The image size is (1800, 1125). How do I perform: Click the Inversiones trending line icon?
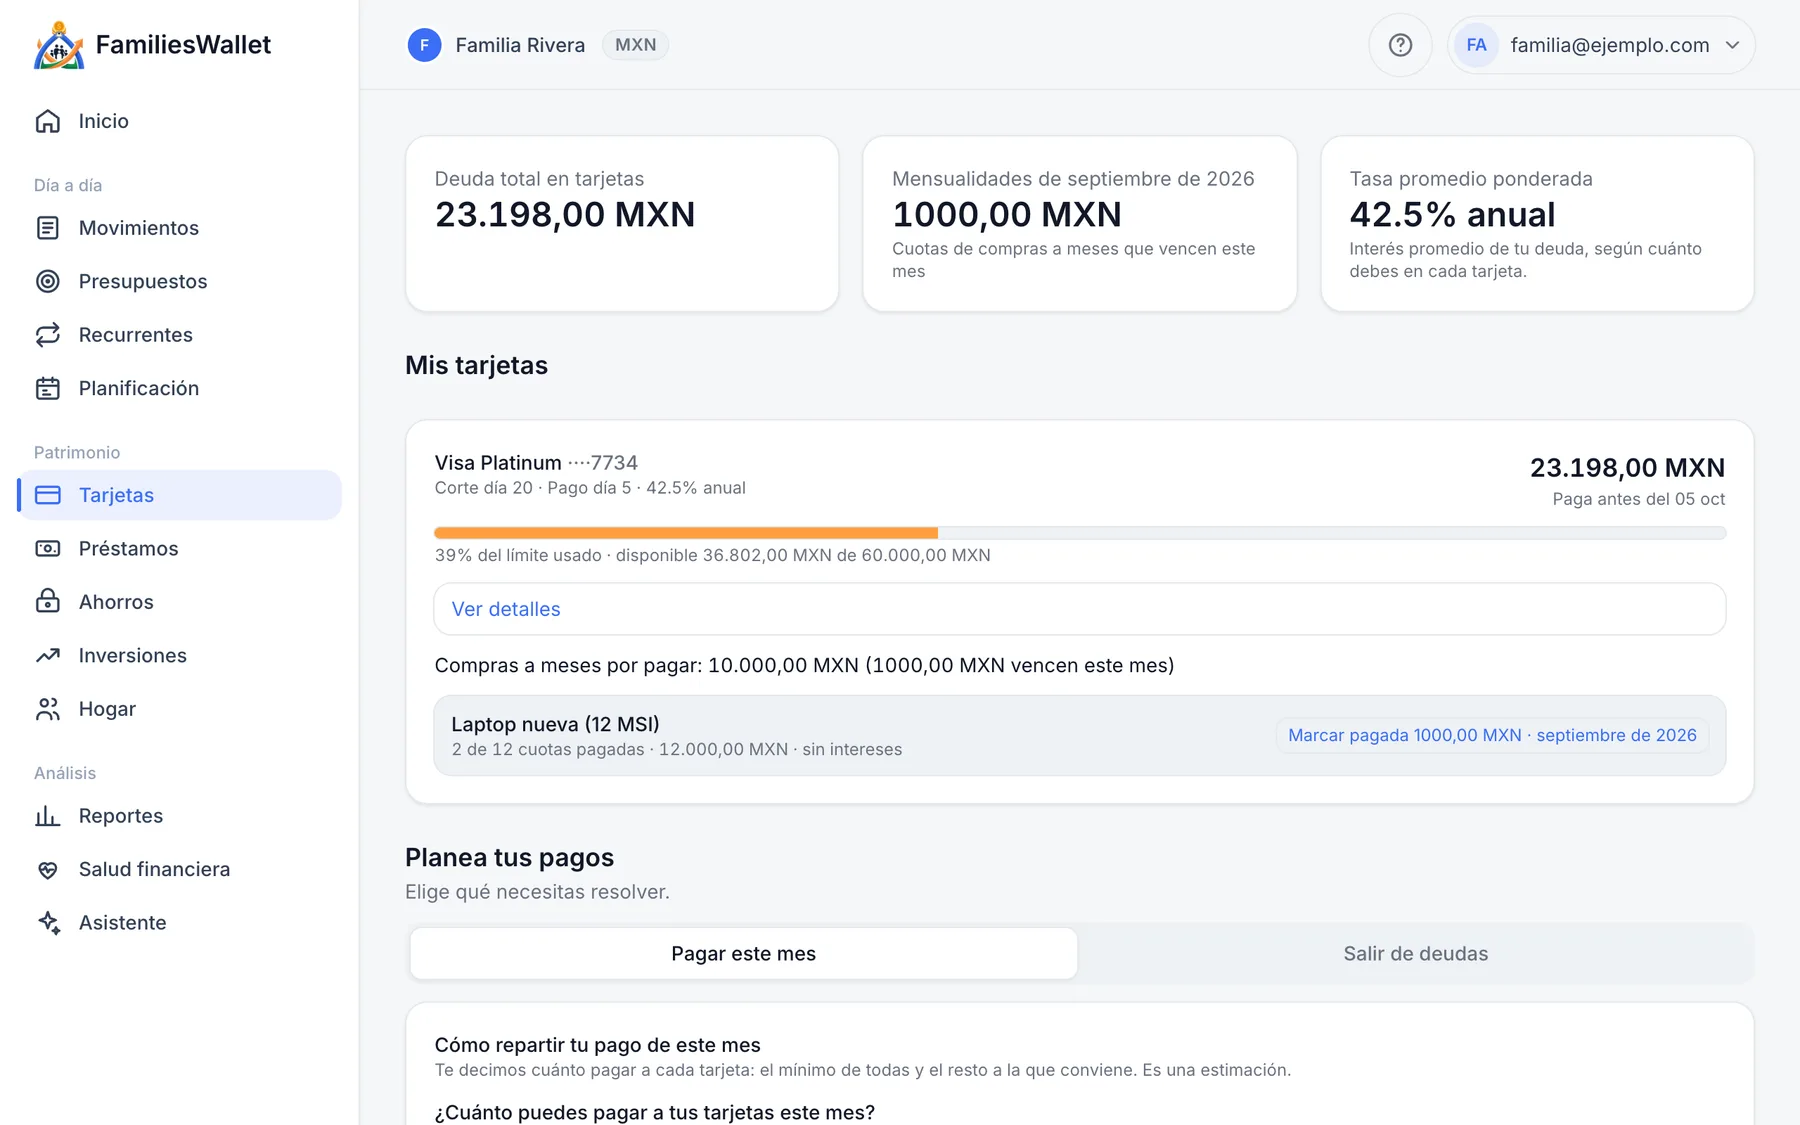tap(48, 656)
